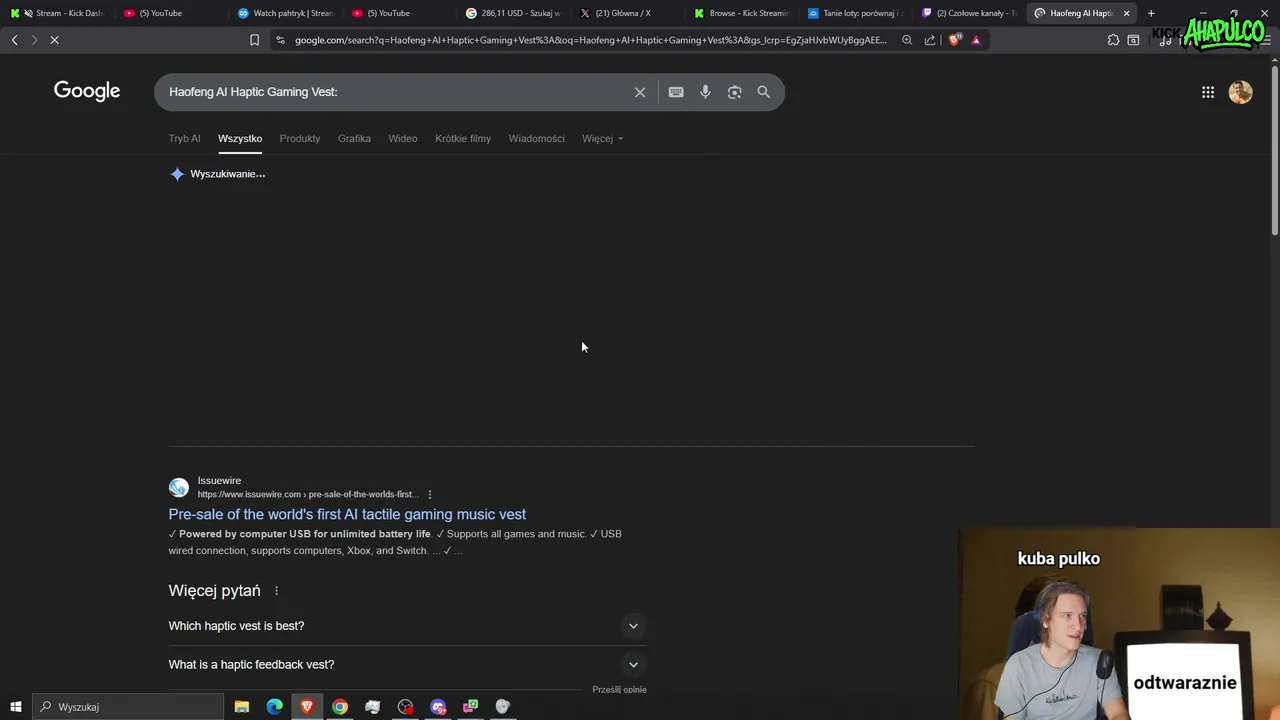Screen dimensions: 1280x720
Task: Switch to Watch pahtryk browser tab
Action: pyautogui.click(x=284, y=13)
